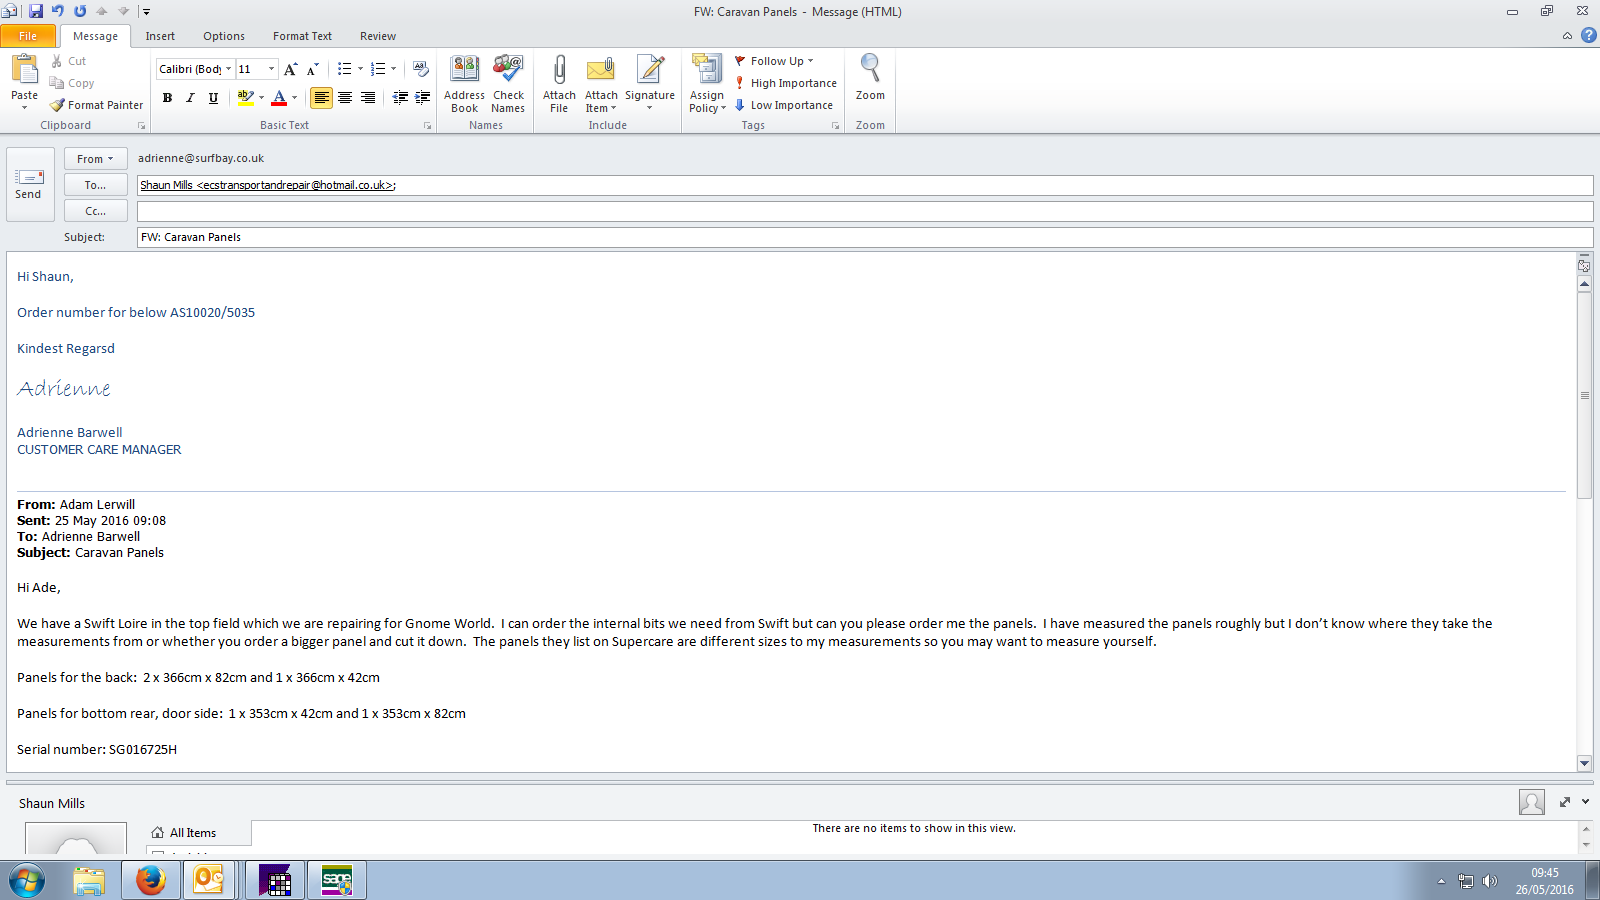1600x900 pixels.
Task: Toggle the numbered list
Action: [377, 69]
